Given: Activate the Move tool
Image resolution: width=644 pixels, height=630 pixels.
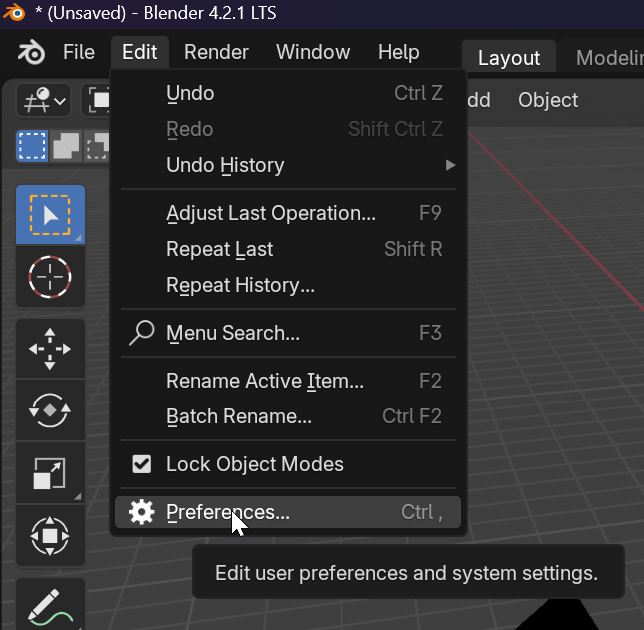Looking at the screenshot, I should 50,349.
